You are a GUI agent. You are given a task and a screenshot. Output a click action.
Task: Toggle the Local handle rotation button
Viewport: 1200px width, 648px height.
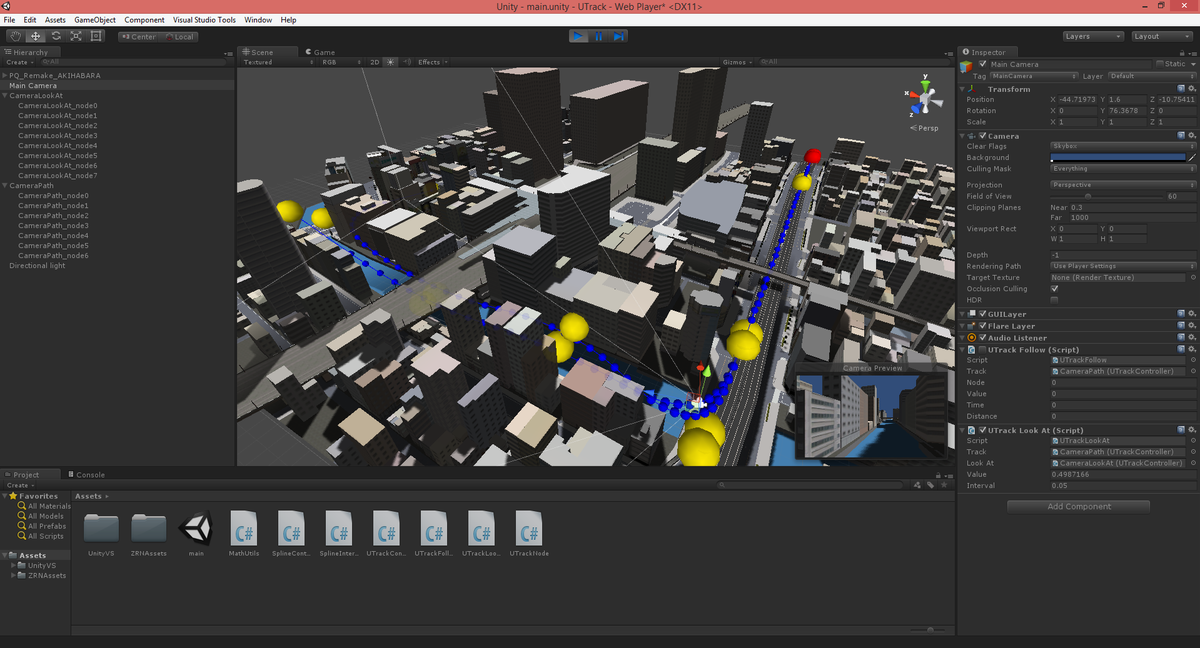pyautogui.click(x=178, y=37)
